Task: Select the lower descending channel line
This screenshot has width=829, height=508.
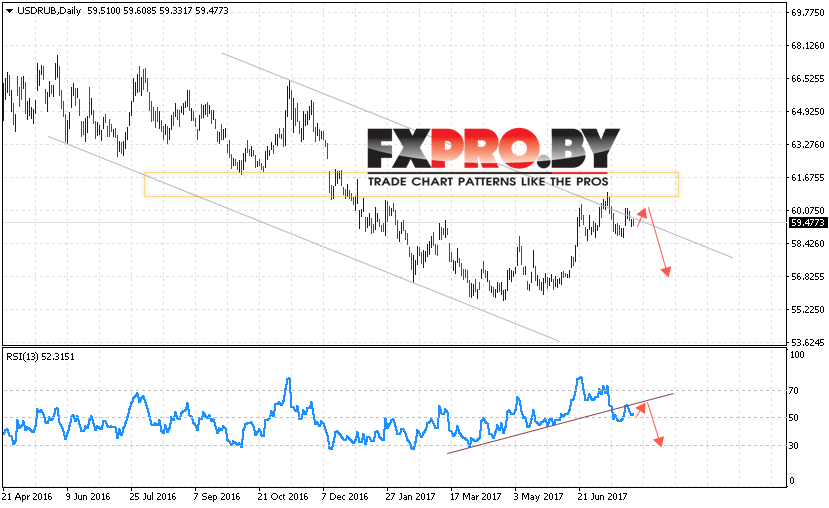Action: (303, 239)
